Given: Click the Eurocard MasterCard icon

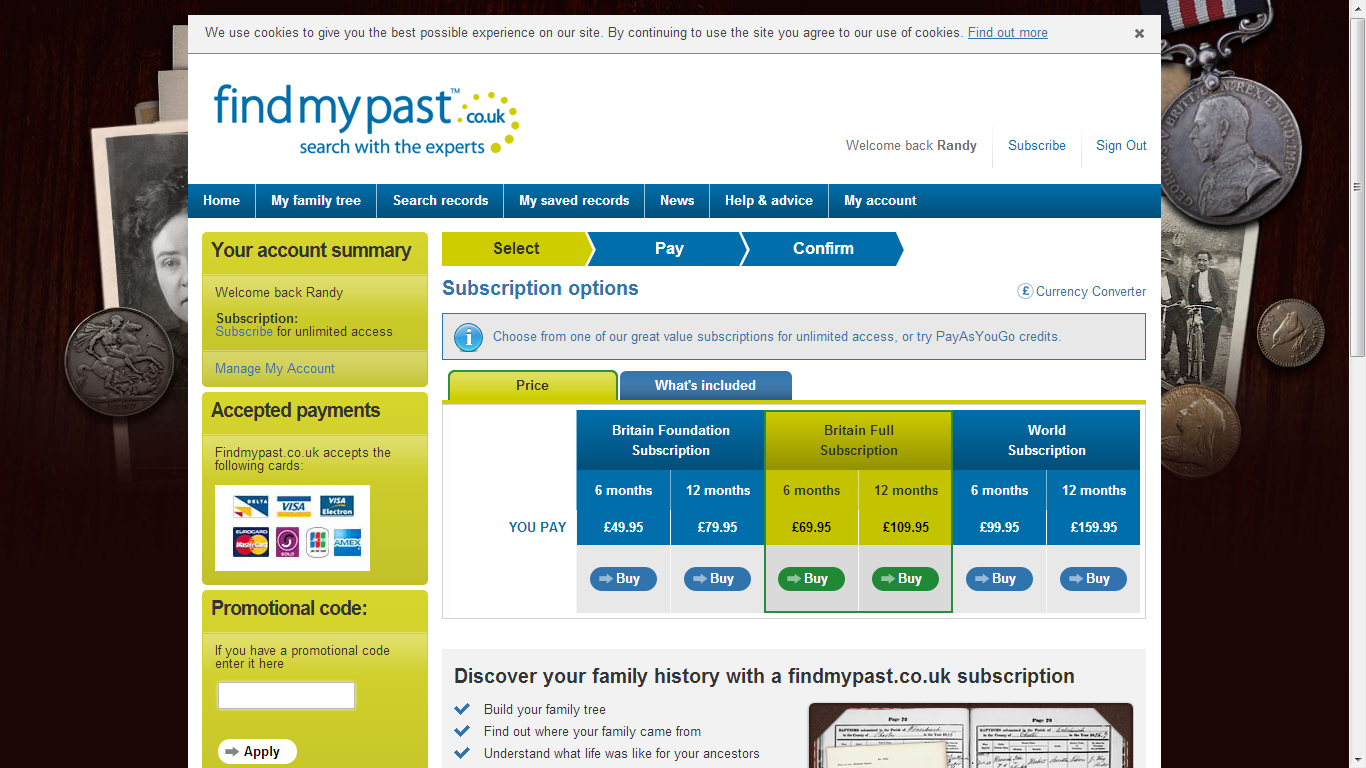Looking at the screenshot, I should pos(251,542).
